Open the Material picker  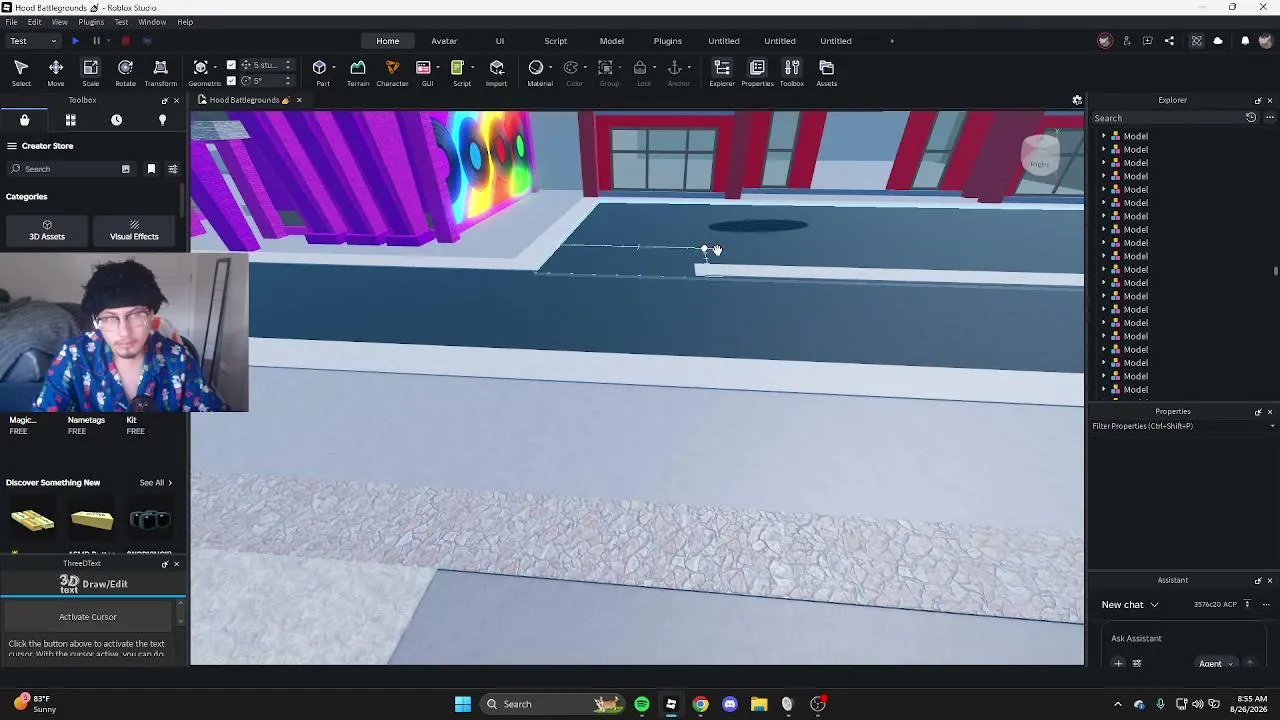[537, 72]
